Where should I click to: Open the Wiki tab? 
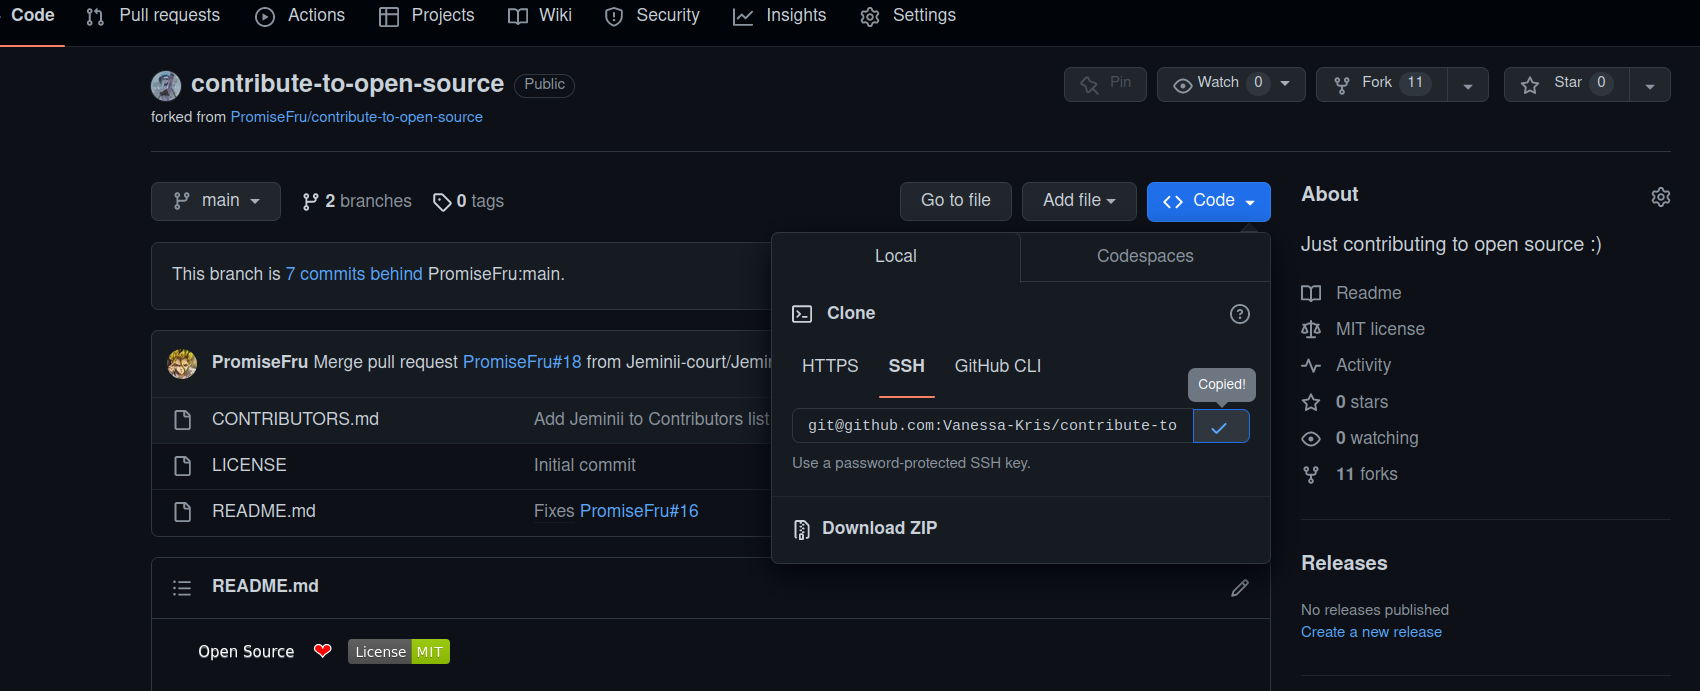click(x=540, y=16)
